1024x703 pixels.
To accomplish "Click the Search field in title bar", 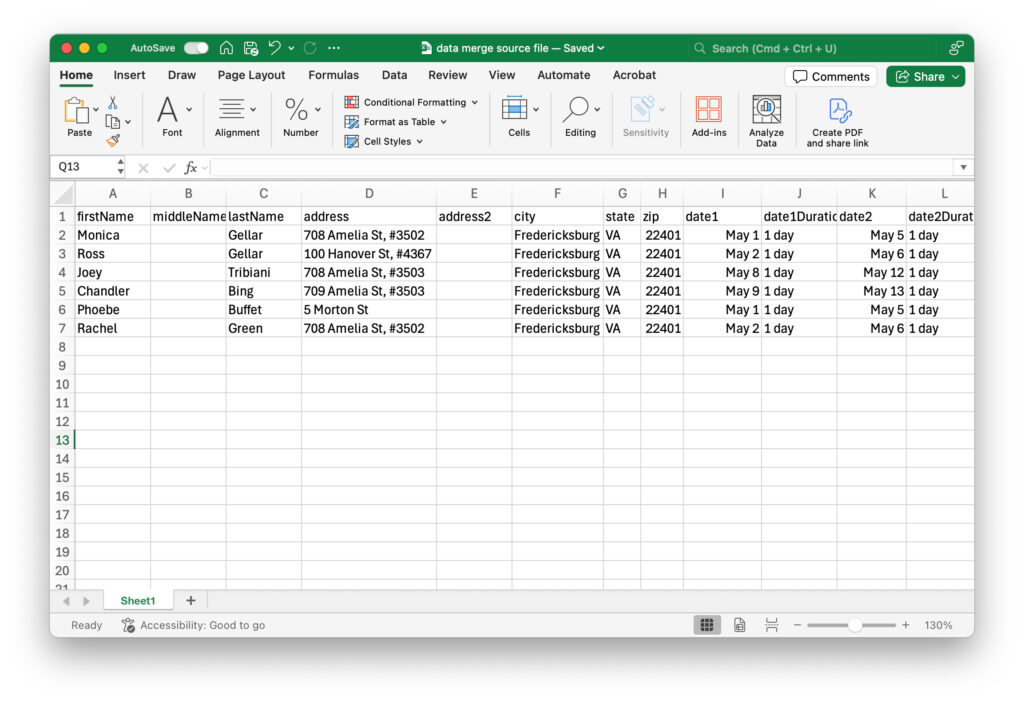I will (x=812, y=48).
